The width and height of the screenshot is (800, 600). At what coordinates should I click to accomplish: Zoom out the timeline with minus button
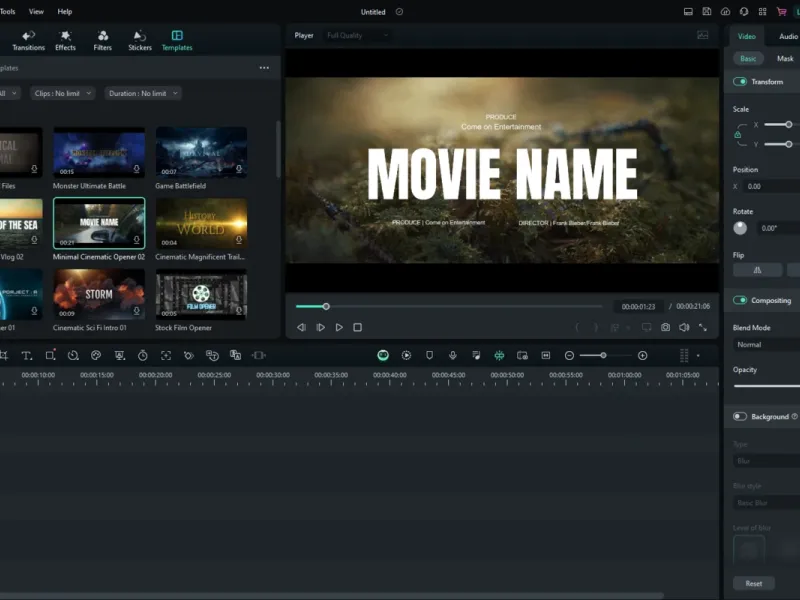pyautogui.click(x=569, y=356)
